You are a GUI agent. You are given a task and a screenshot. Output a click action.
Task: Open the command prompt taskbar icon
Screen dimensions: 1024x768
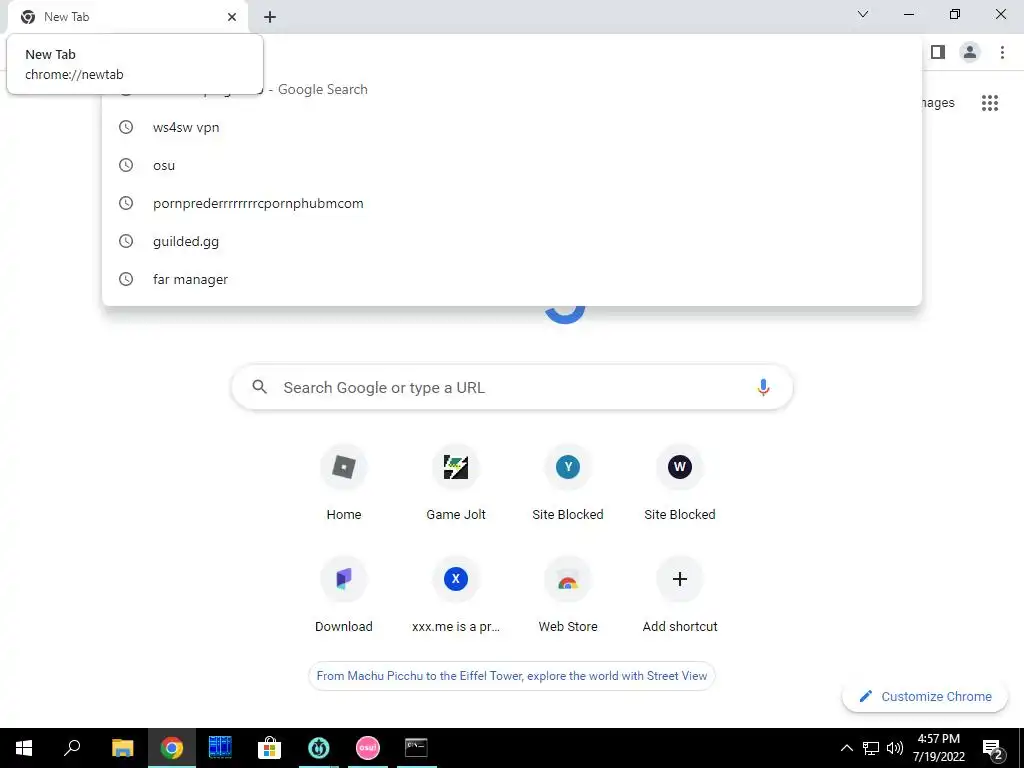pyautogui.click(x=416, y=748)
